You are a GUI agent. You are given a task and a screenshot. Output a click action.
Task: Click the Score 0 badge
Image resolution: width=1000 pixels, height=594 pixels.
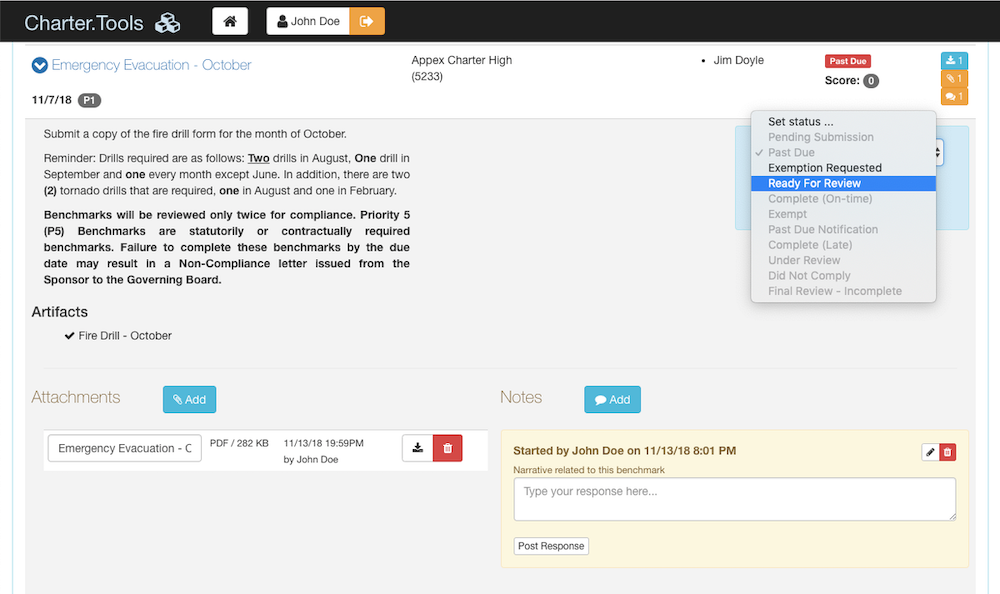[x=871, y=81]
